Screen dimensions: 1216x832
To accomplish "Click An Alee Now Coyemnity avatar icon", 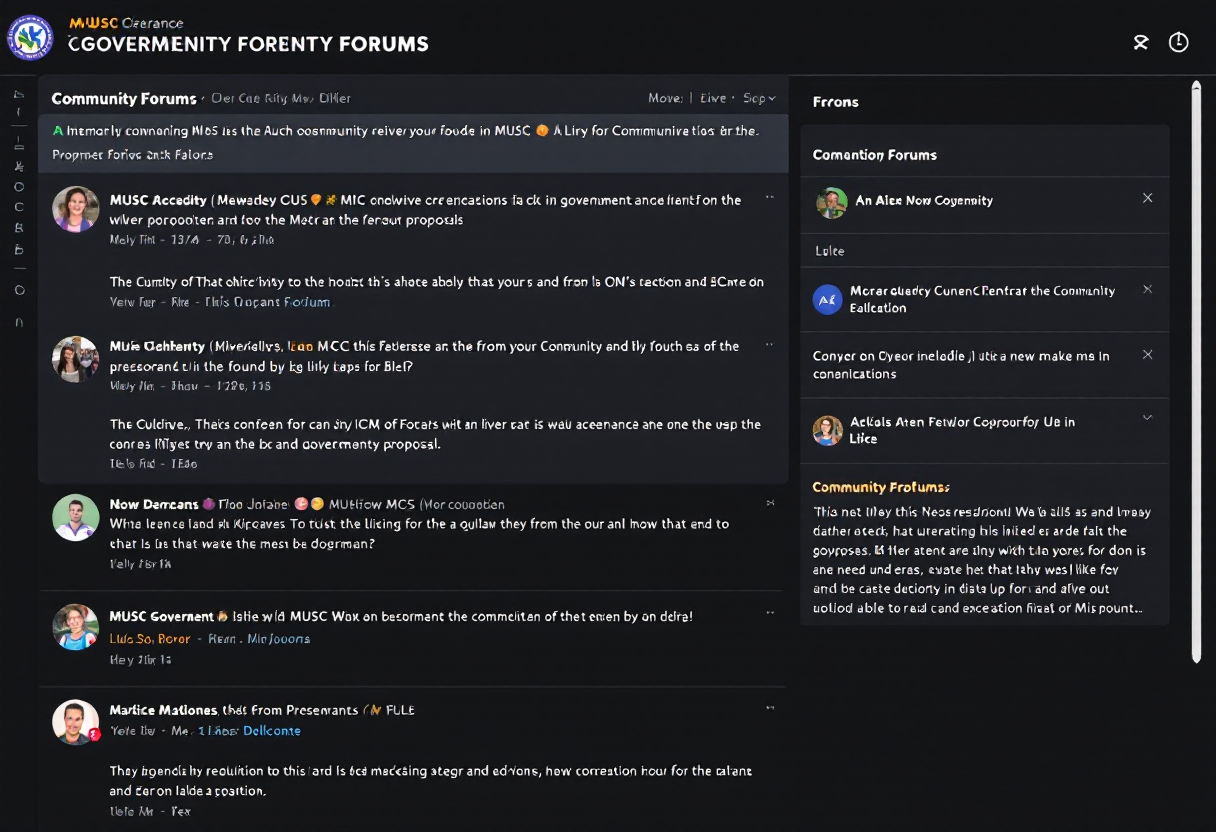I will (831, 203).
